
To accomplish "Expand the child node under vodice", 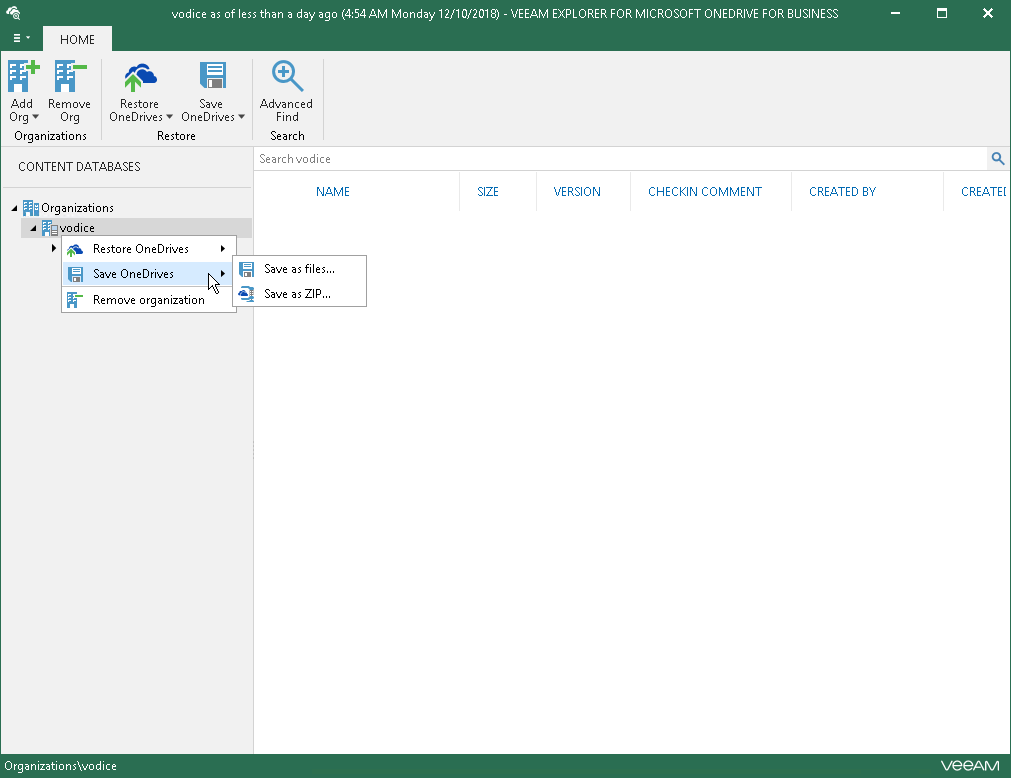I will (54, 248).
